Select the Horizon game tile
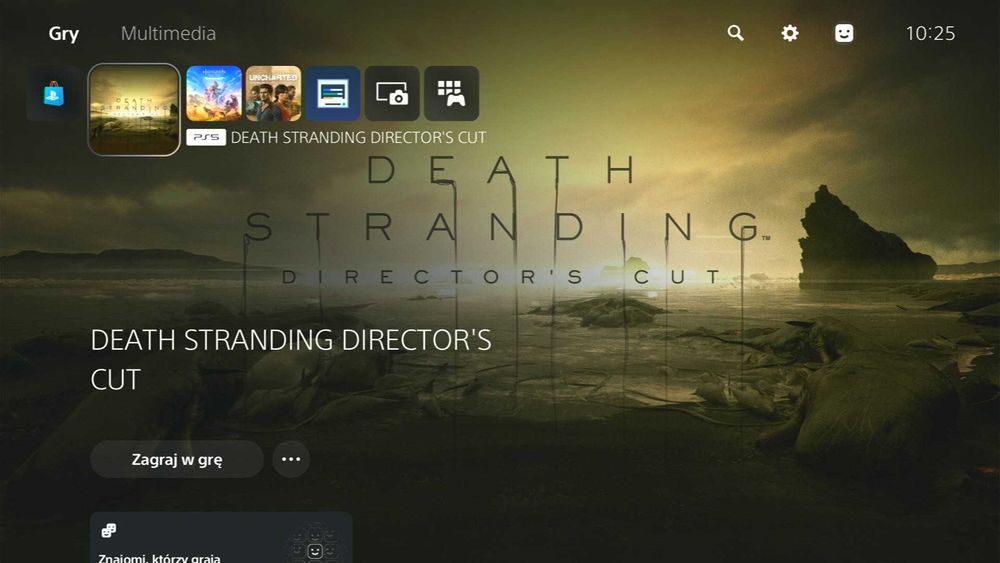 tap(214, 93)
